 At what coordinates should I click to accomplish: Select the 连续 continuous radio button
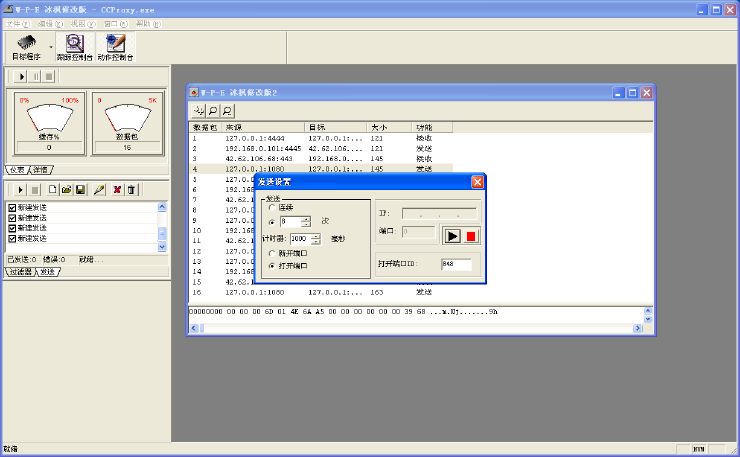[272, 208]
